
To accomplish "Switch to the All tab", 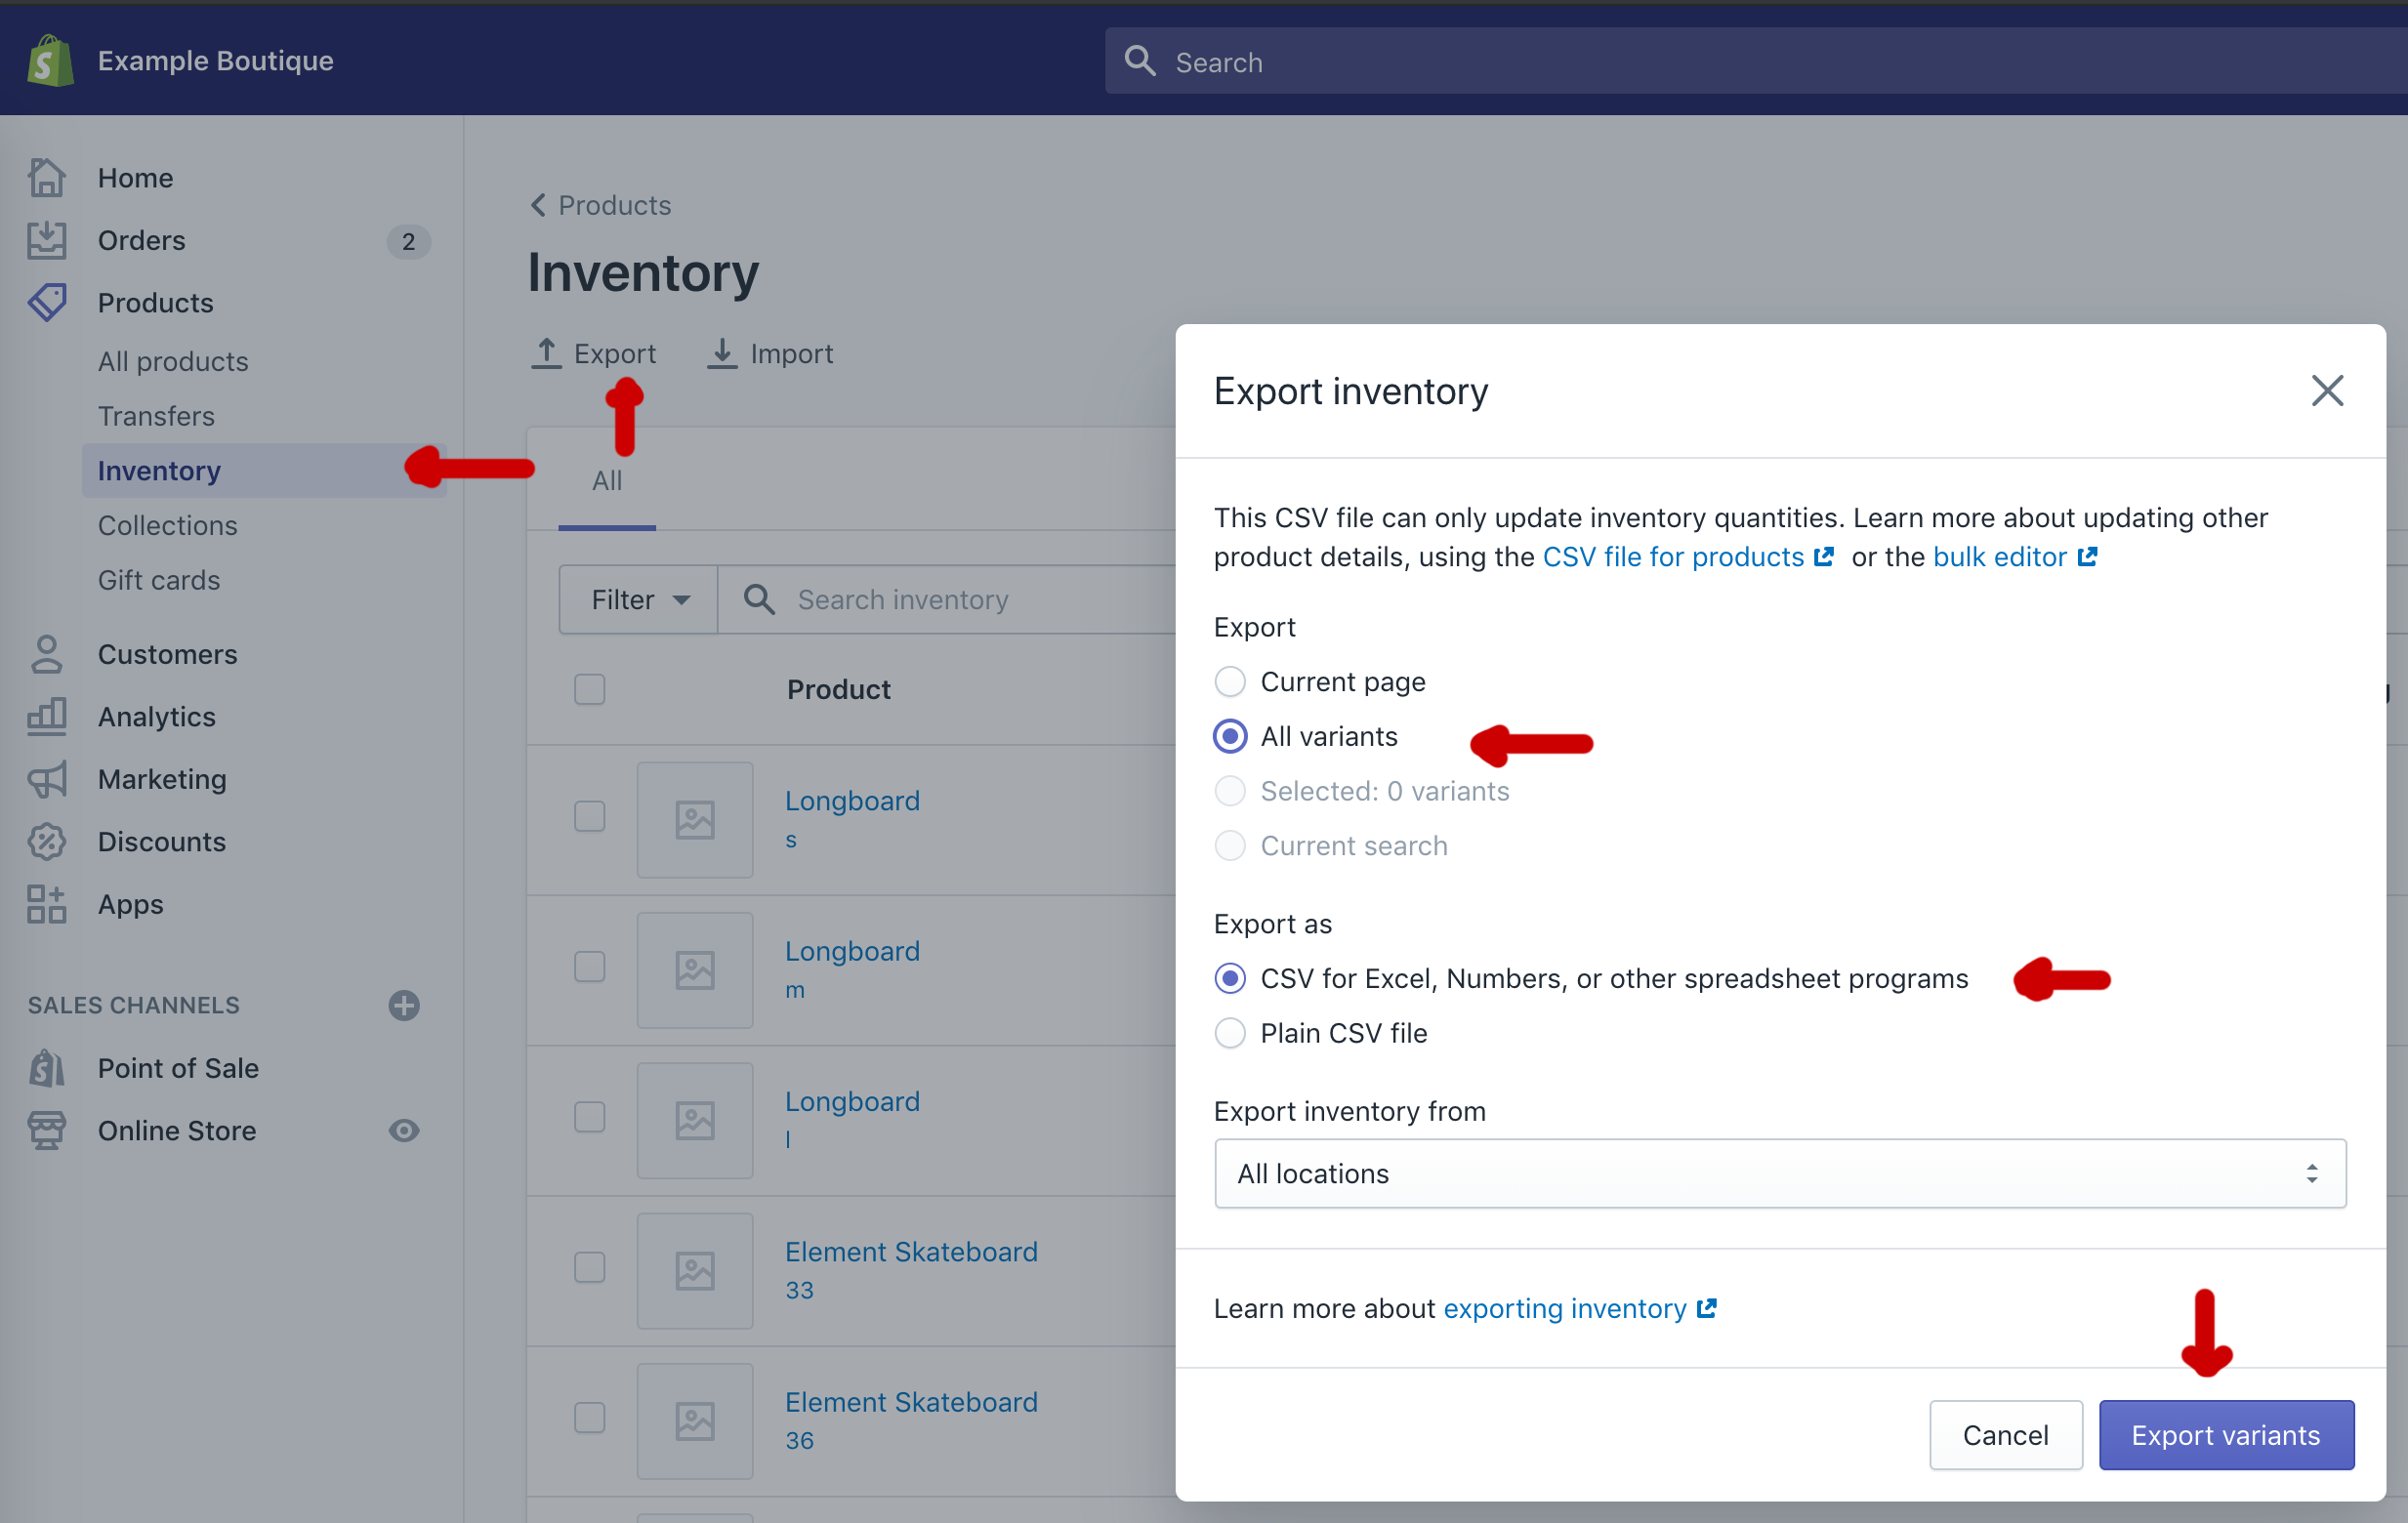I will [607, 481].
